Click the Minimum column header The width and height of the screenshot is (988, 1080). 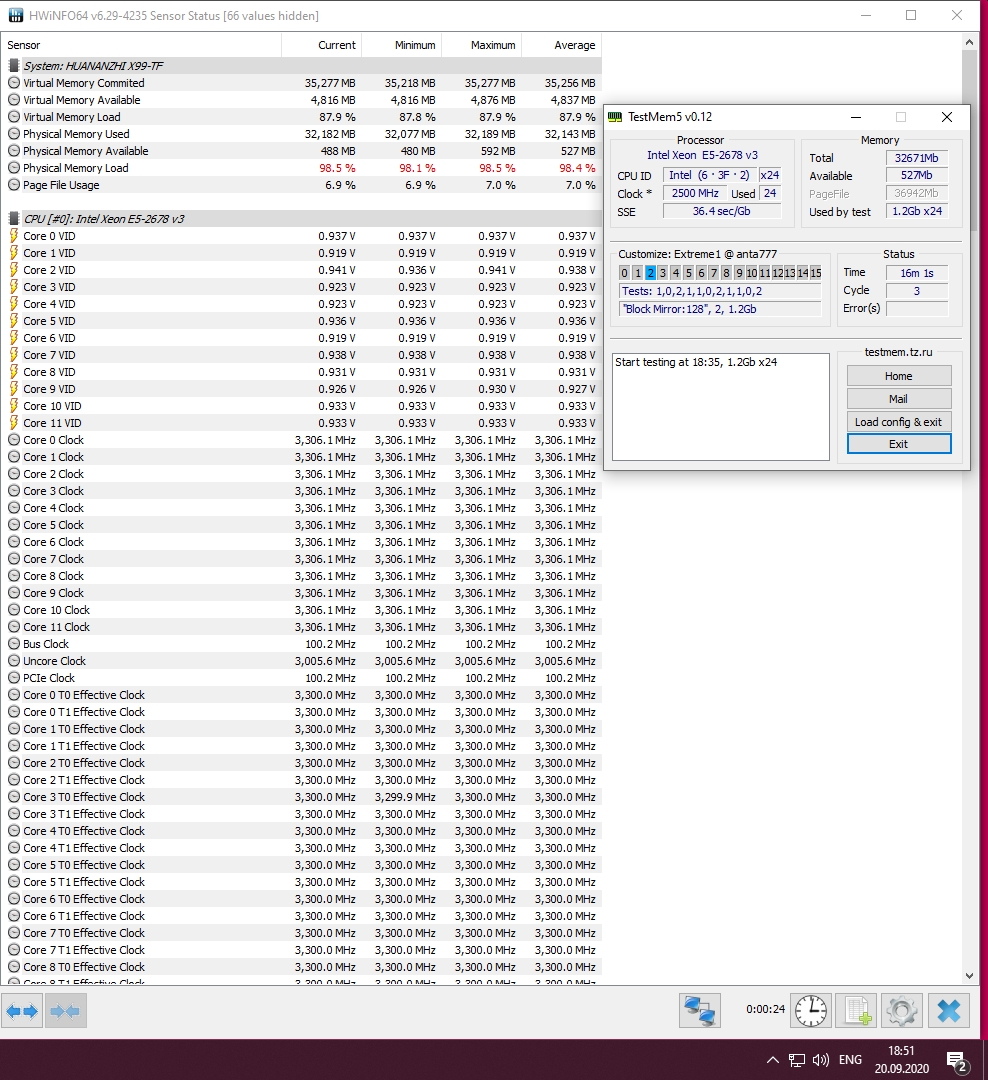pyautogui.click(x=401, y=45)
